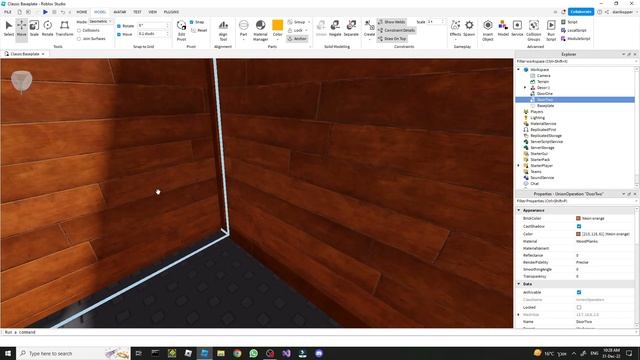This screenshot has height=360, width=640.
Task: Click the Color property swatch
Action: (x=578, y=234)
